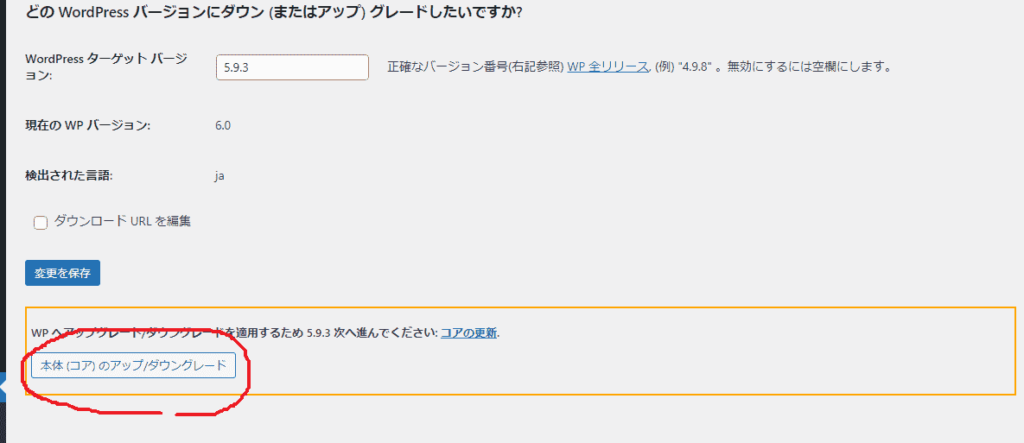The height and width of the screenshot is (443, 1024).
Task: Click the blue arrow on the left sidebar
Action: point(3,387)
